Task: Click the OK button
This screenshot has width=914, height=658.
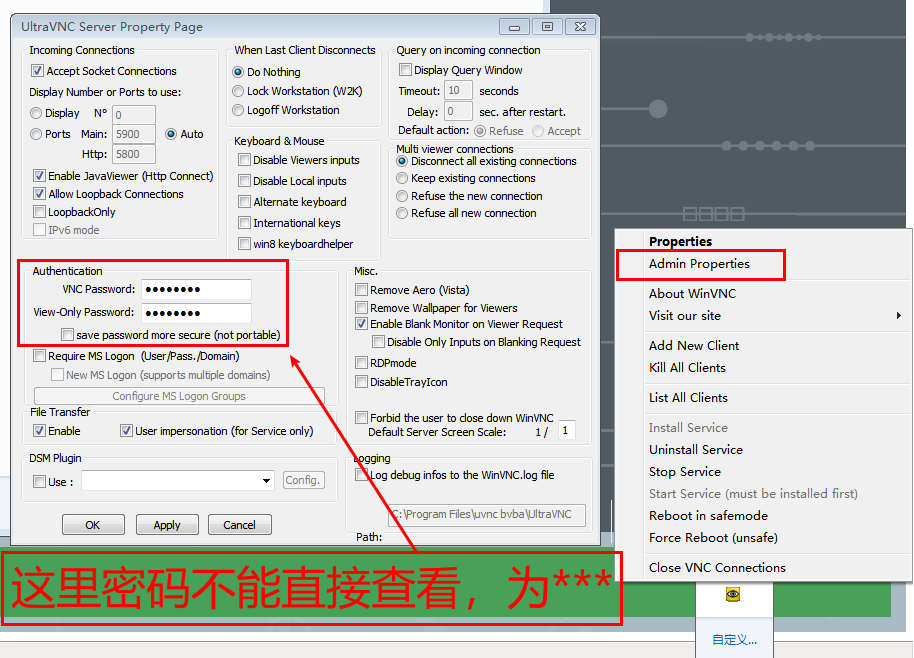Action: (x=93, y=525)
